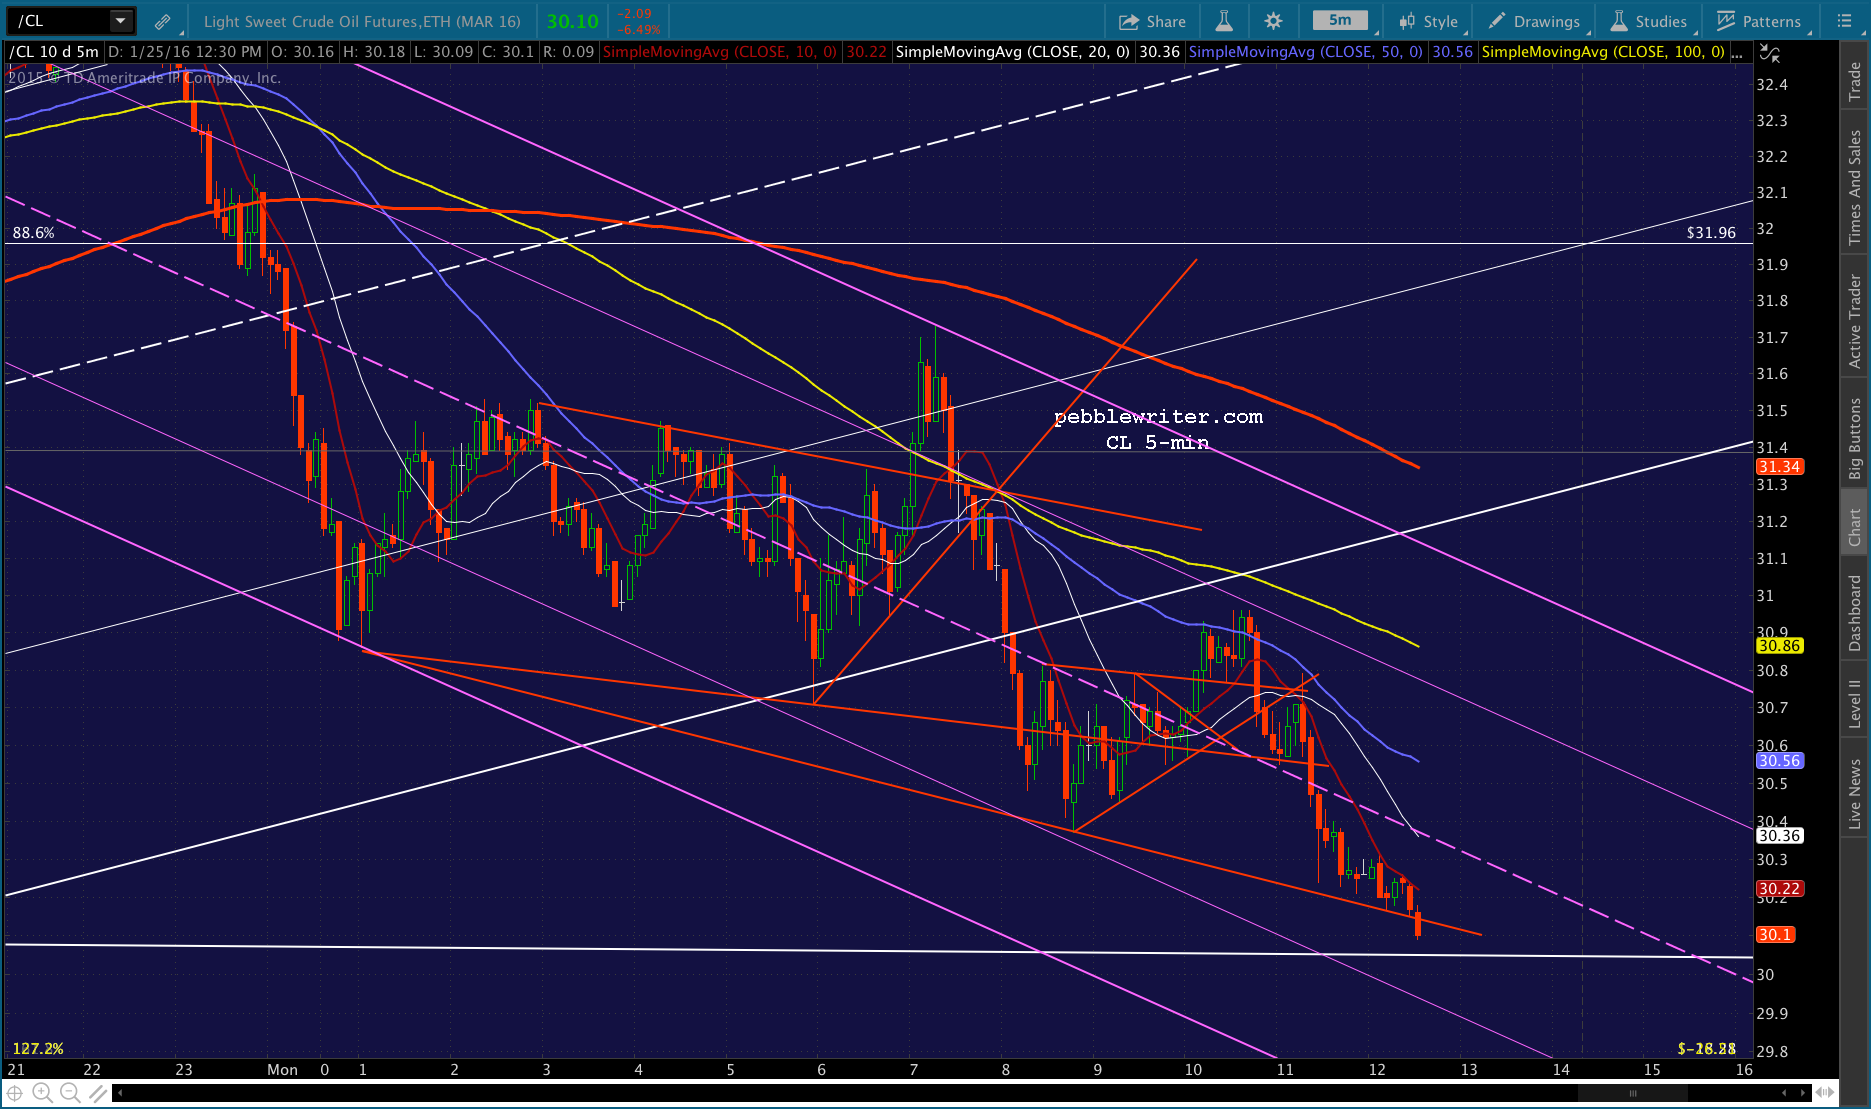Open the /CL symbol dropdown arrow
The height and width of the screenshot is (1109, 1871).
pos(120,20)
